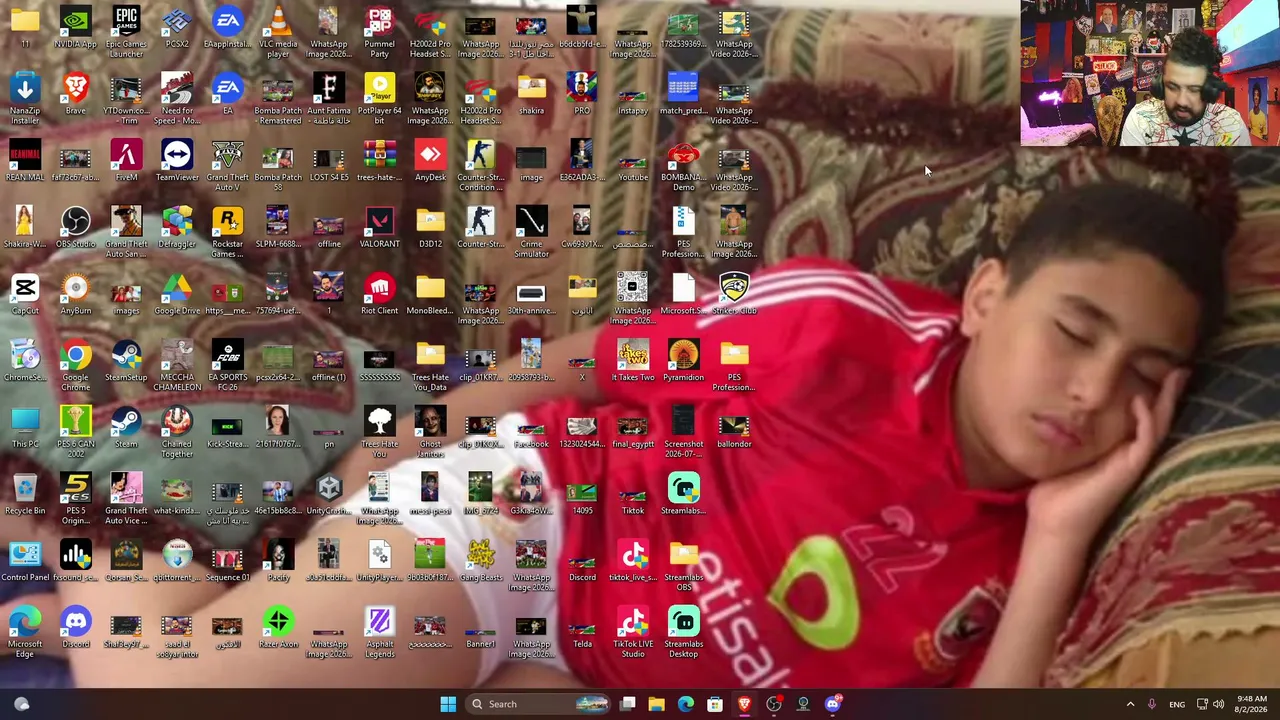This screenshot has width=1280, height=720.
Task: Select the qbittorrent setup desktop icon
Action: [177, 562]
